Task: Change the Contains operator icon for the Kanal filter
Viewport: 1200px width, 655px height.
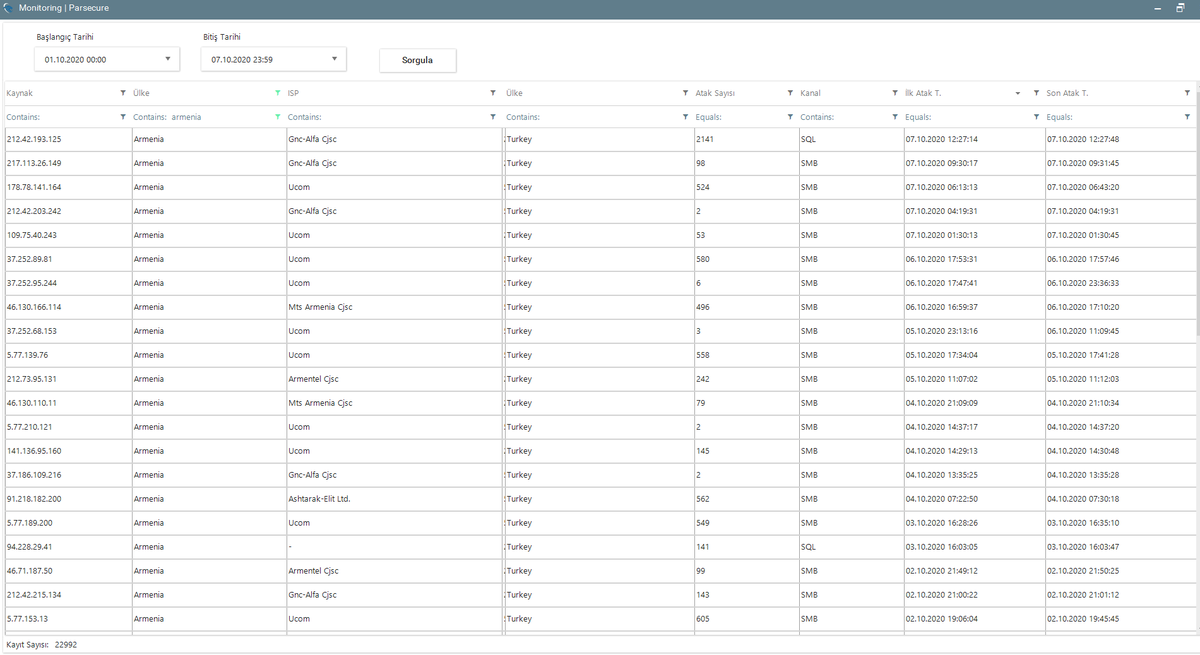Action: [895, 117]
